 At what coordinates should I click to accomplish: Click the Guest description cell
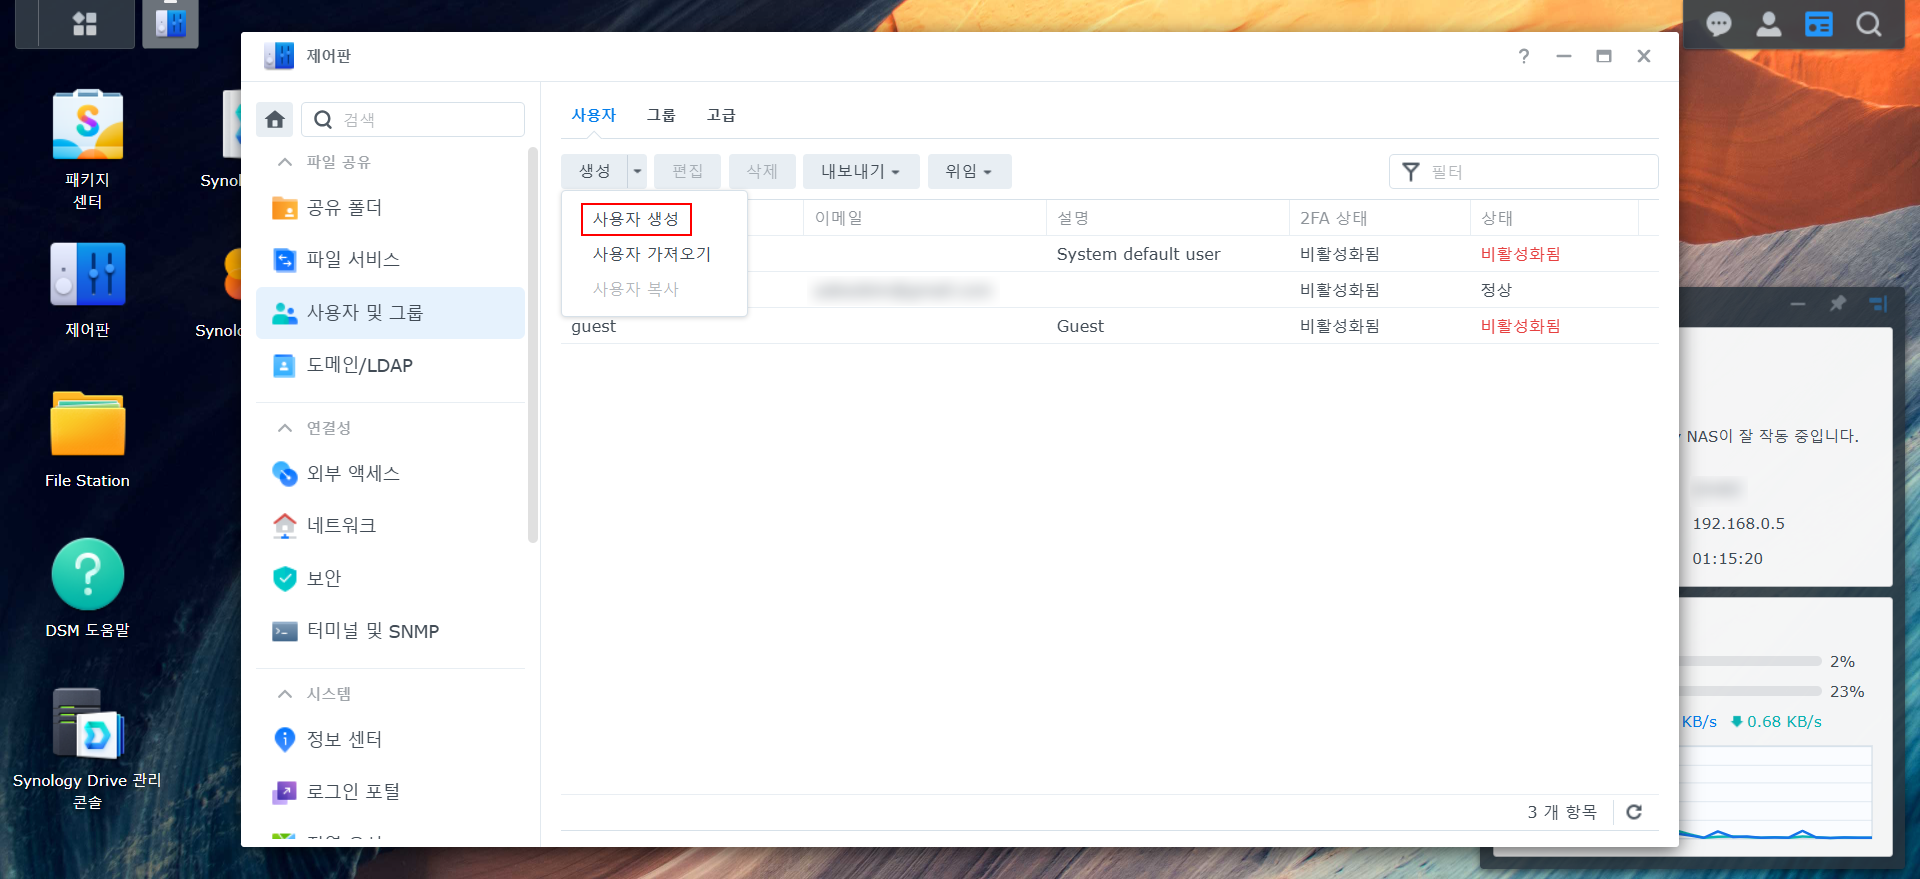coord(1080,326)
